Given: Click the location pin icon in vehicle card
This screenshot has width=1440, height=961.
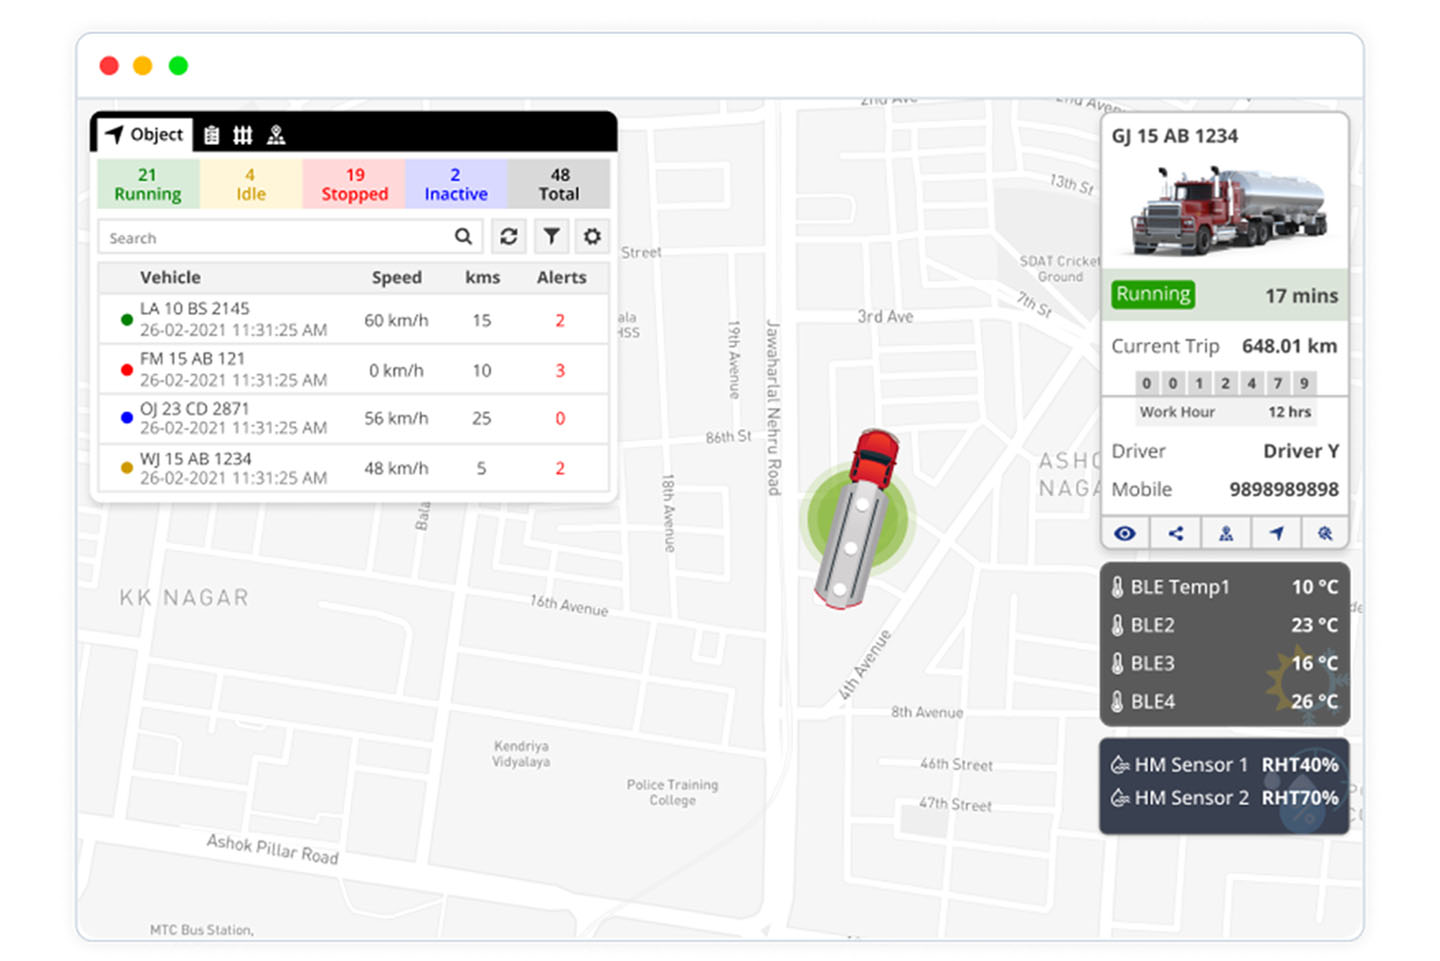Looking at the screenshot, I should [x=1226, y=533].
